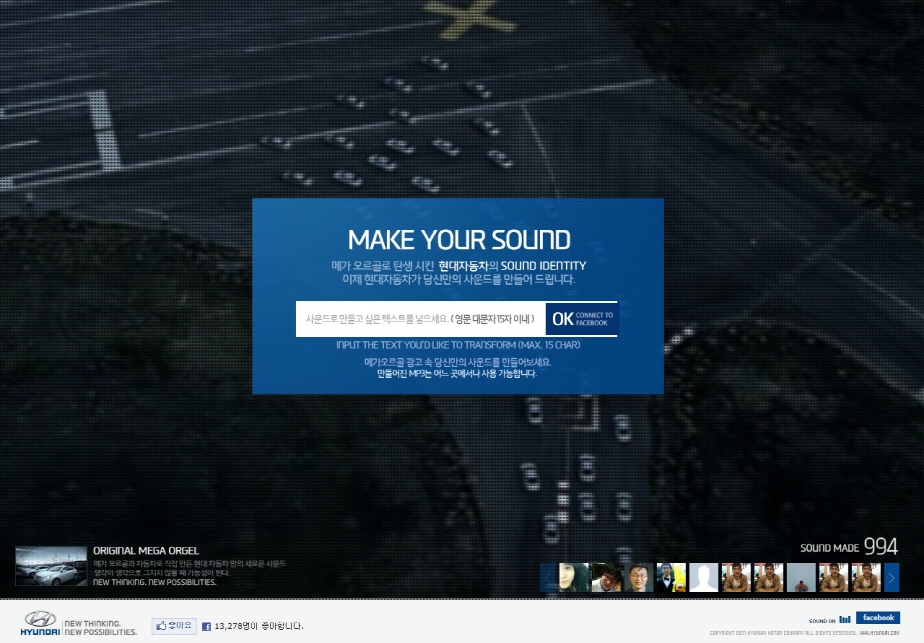The height and width of the screenshot is (643, 924).
Task: Click the sound text input field
Action: [421, 319]
